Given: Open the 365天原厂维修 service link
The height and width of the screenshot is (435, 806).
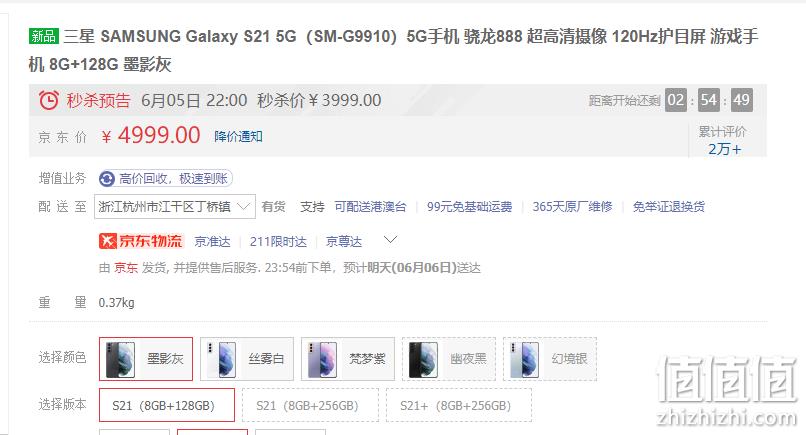Looking at the screenshot, I should [x=572, y=207].
